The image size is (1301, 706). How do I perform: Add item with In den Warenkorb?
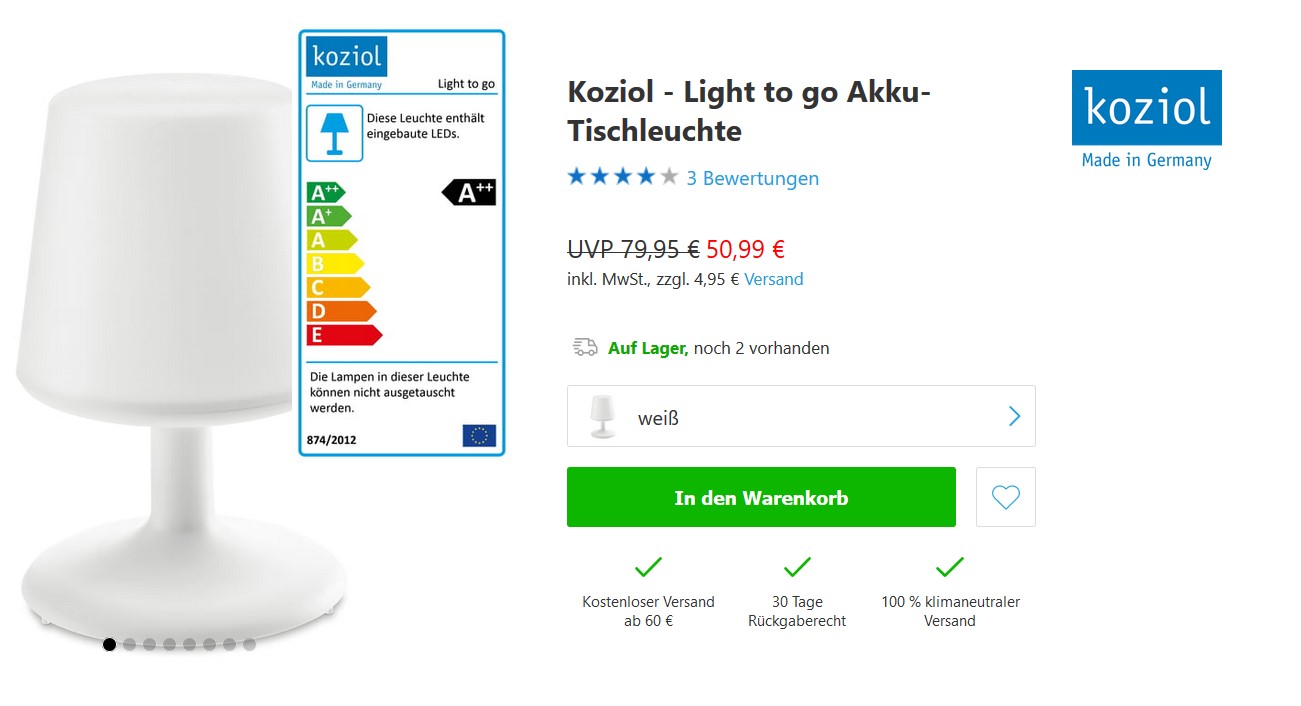761,497
